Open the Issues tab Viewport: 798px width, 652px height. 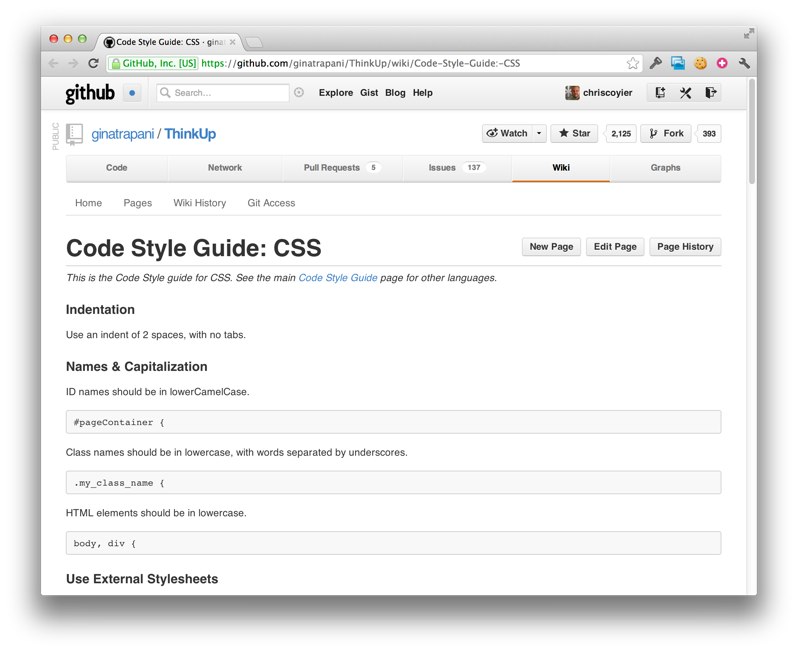point(457,168)
